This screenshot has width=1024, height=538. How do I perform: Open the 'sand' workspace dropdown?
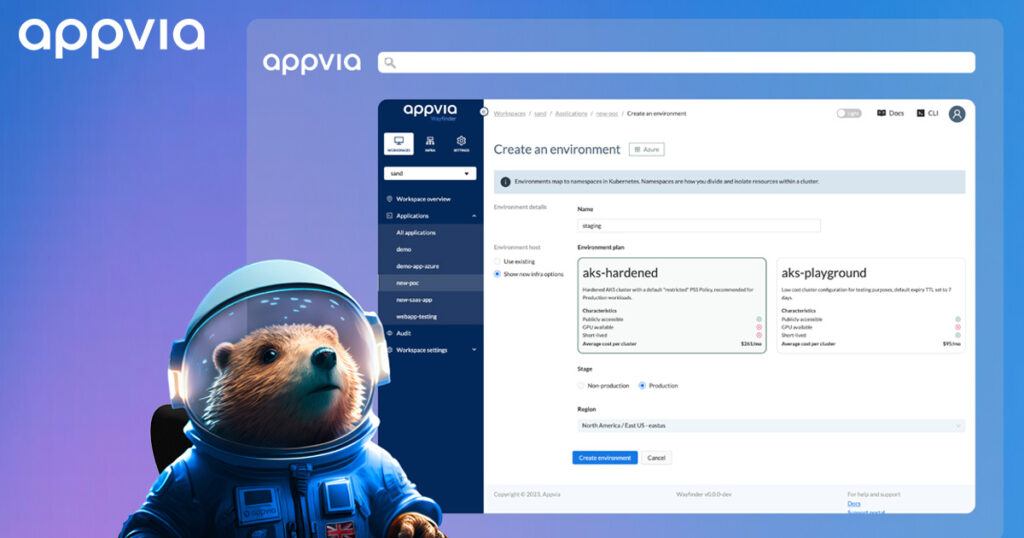click(x=430, y=173)
